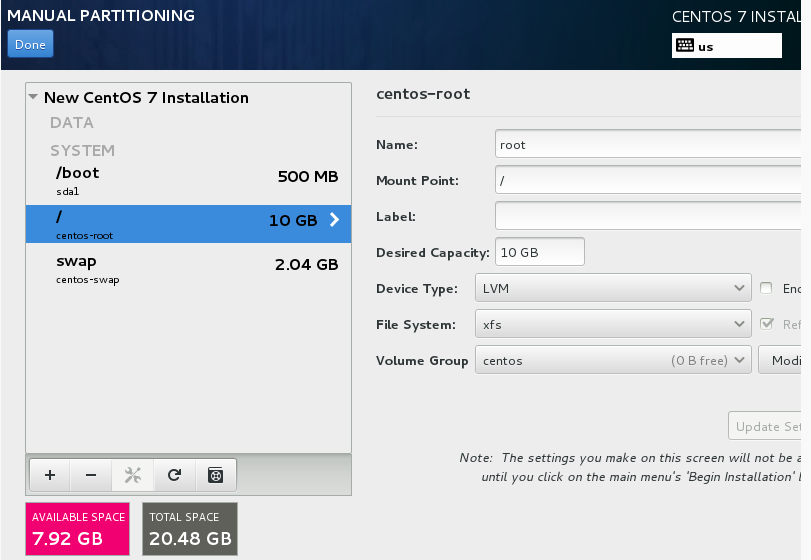Open the Volume Group centos dropdown
The width and height of the screenshot is (811, 560).
[x=613, y=360]
